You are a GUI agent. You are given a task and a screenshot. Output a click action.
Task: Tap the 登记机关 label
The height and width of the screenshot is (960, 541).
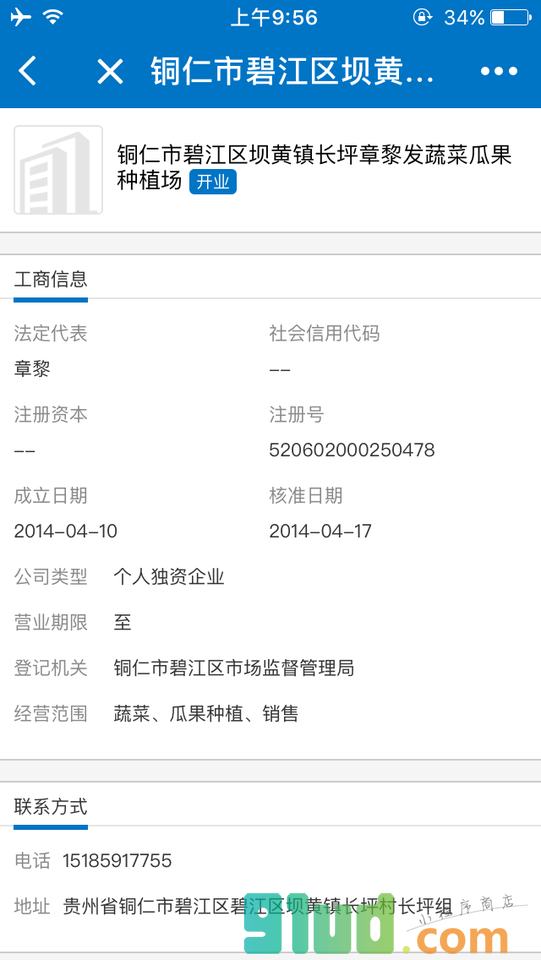[51, 668]
